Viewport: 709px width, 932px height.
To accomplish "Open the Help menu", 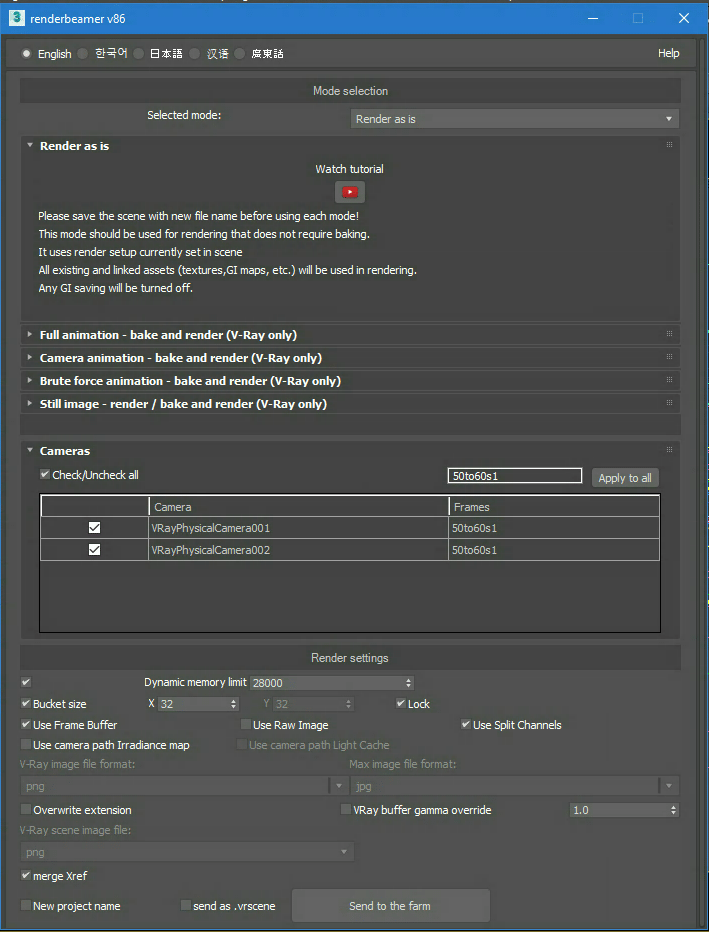I will coord(669,53).
